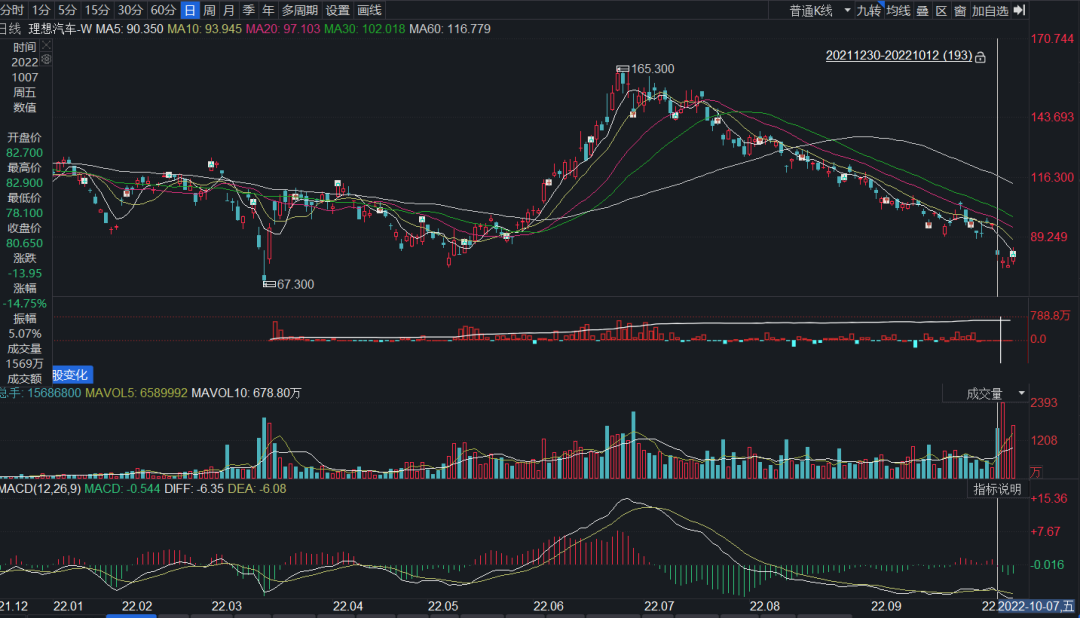The image size is (1080, 618).
Task: Close the data info panel with X icon
Action: pos(46,46)
